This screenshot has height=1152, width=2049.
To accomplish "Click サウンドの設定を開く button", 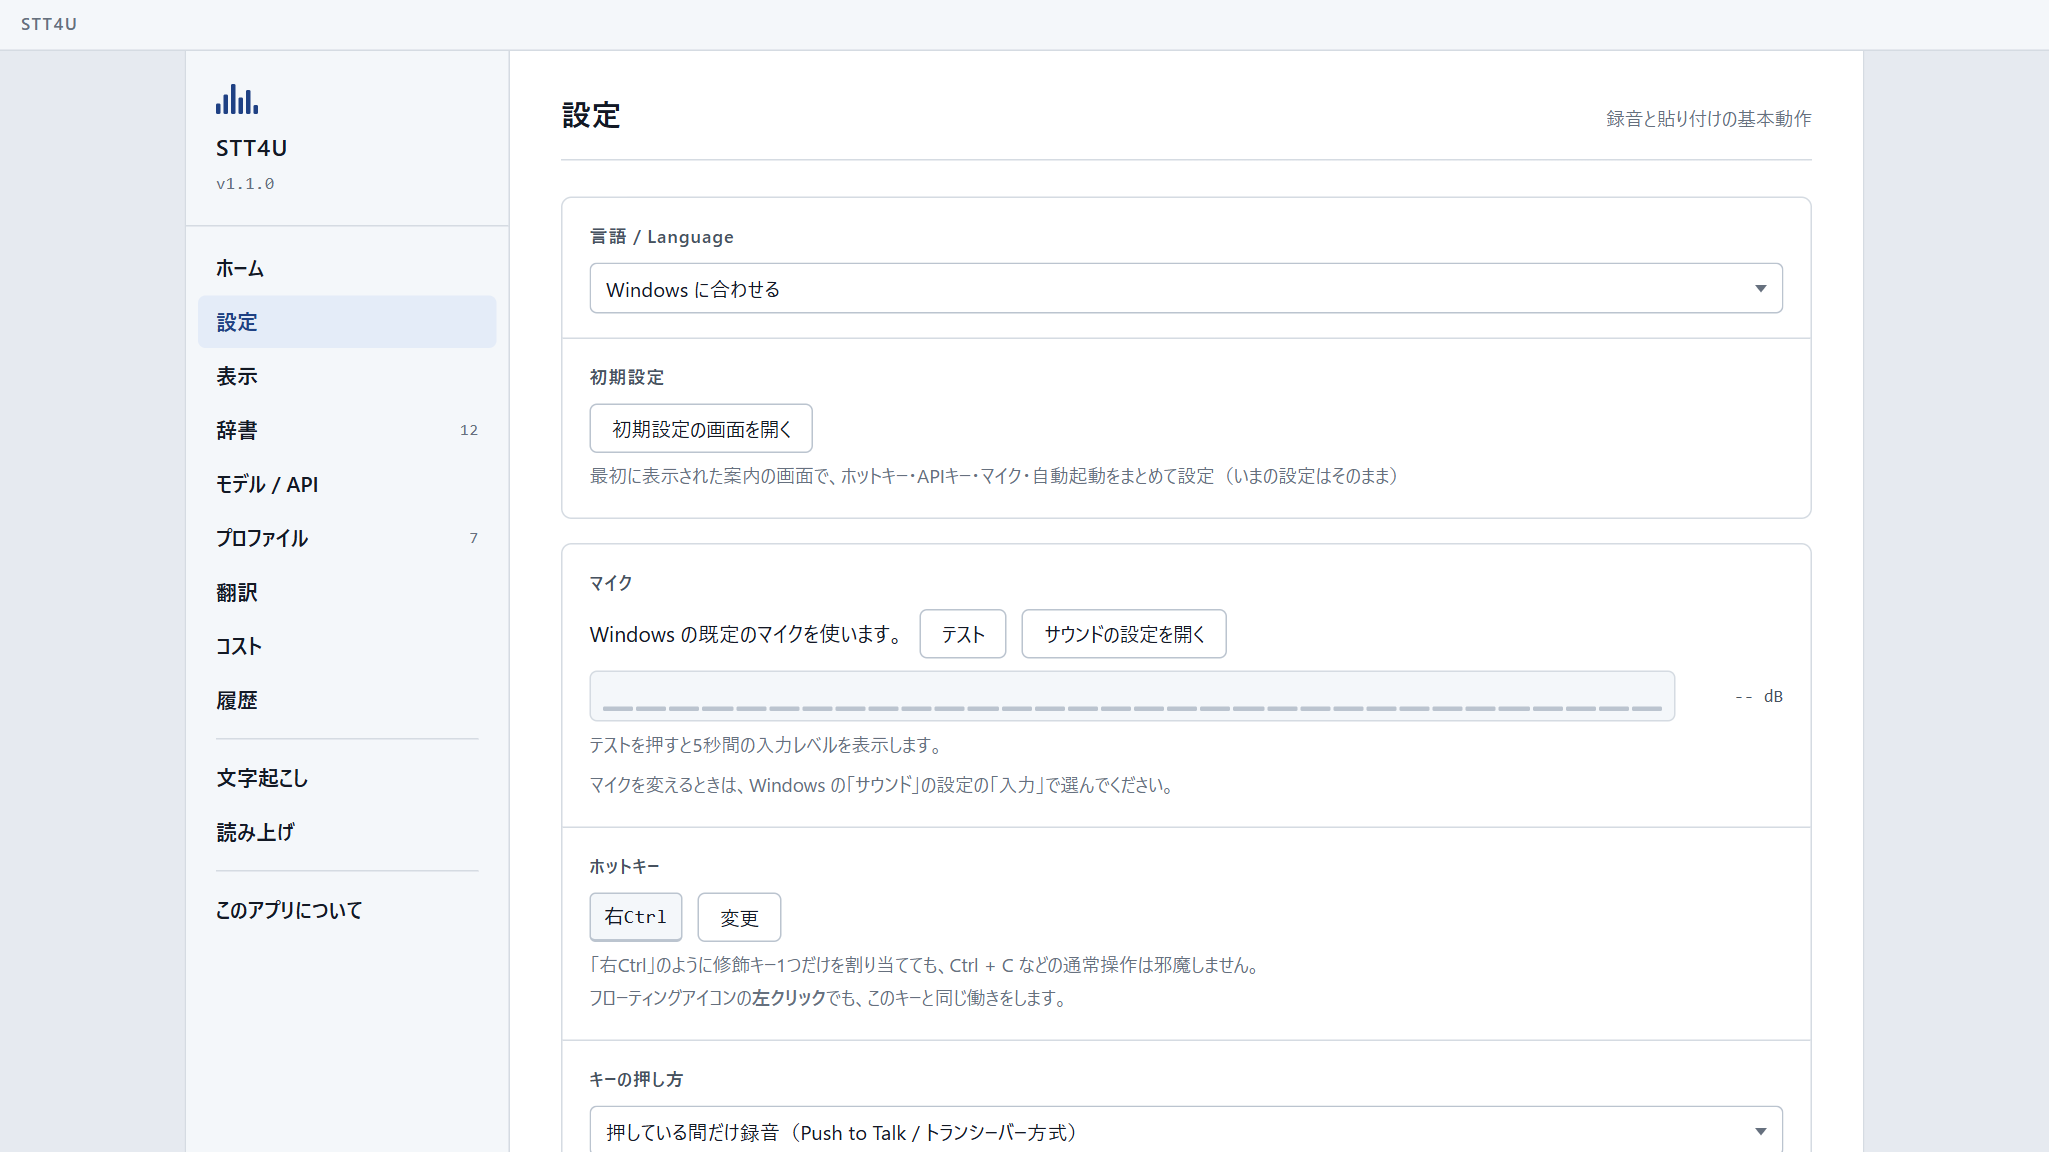I will tap(1124, 634).
